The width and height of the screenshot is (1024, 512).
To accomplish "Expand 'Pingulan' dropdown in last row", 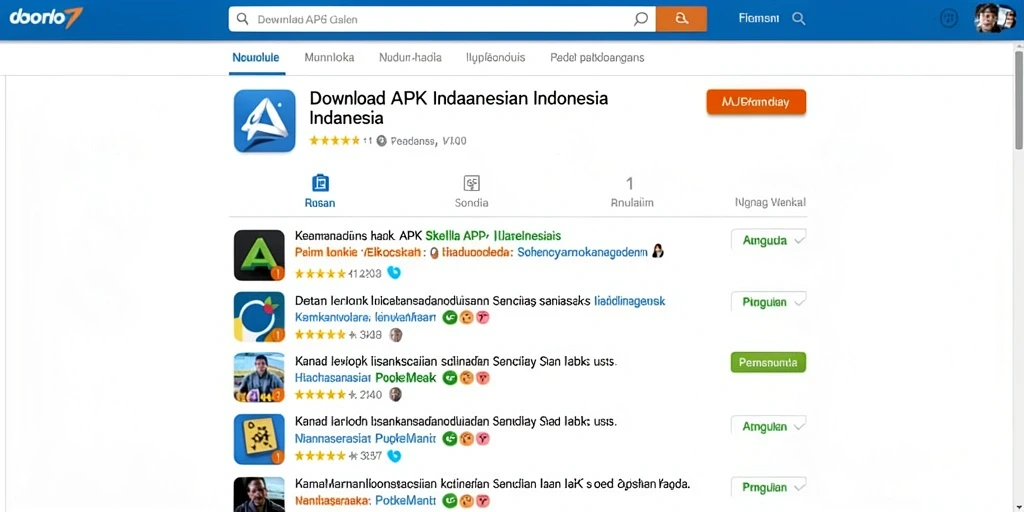I will pyautogui.click(x=768, y=487).
